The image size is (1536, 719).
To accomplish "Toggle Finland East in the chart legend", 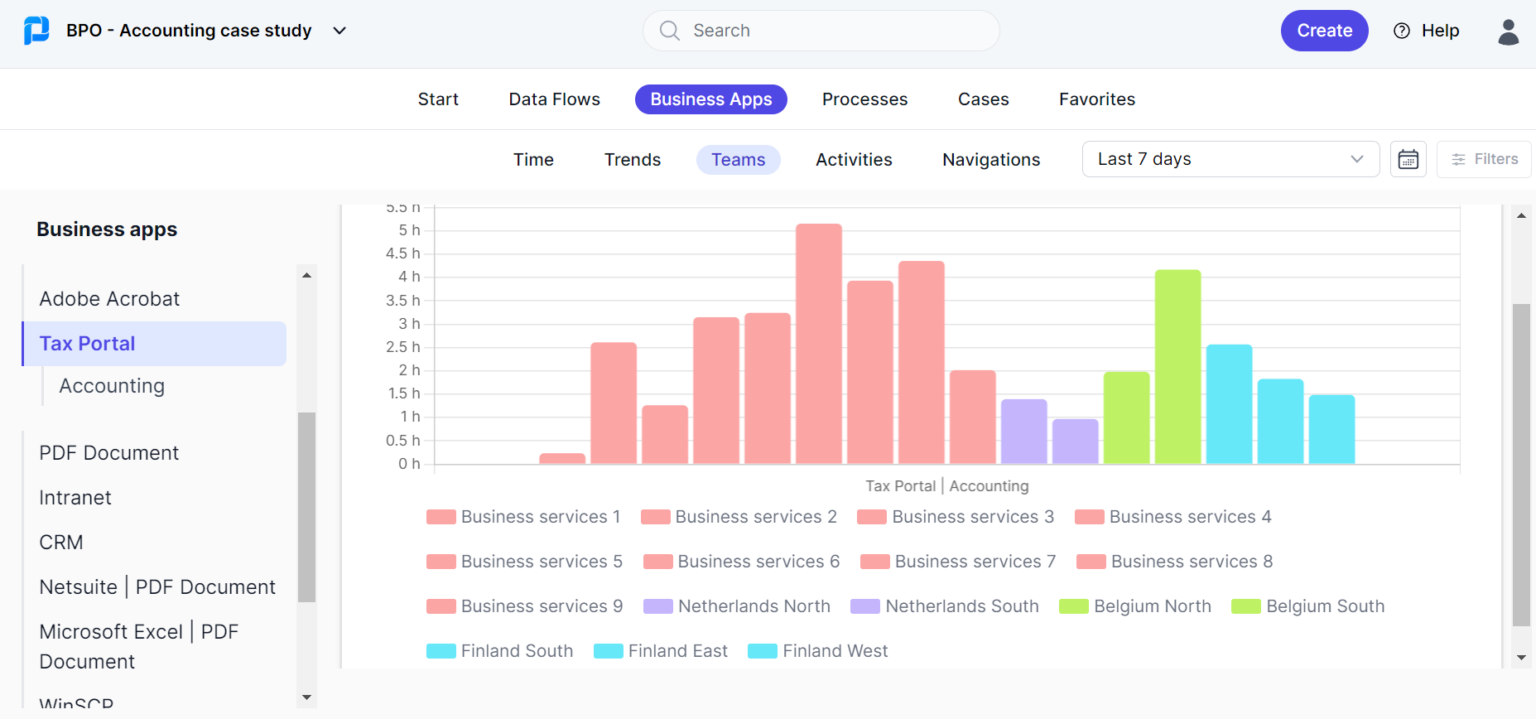I will tap(661, 651).
